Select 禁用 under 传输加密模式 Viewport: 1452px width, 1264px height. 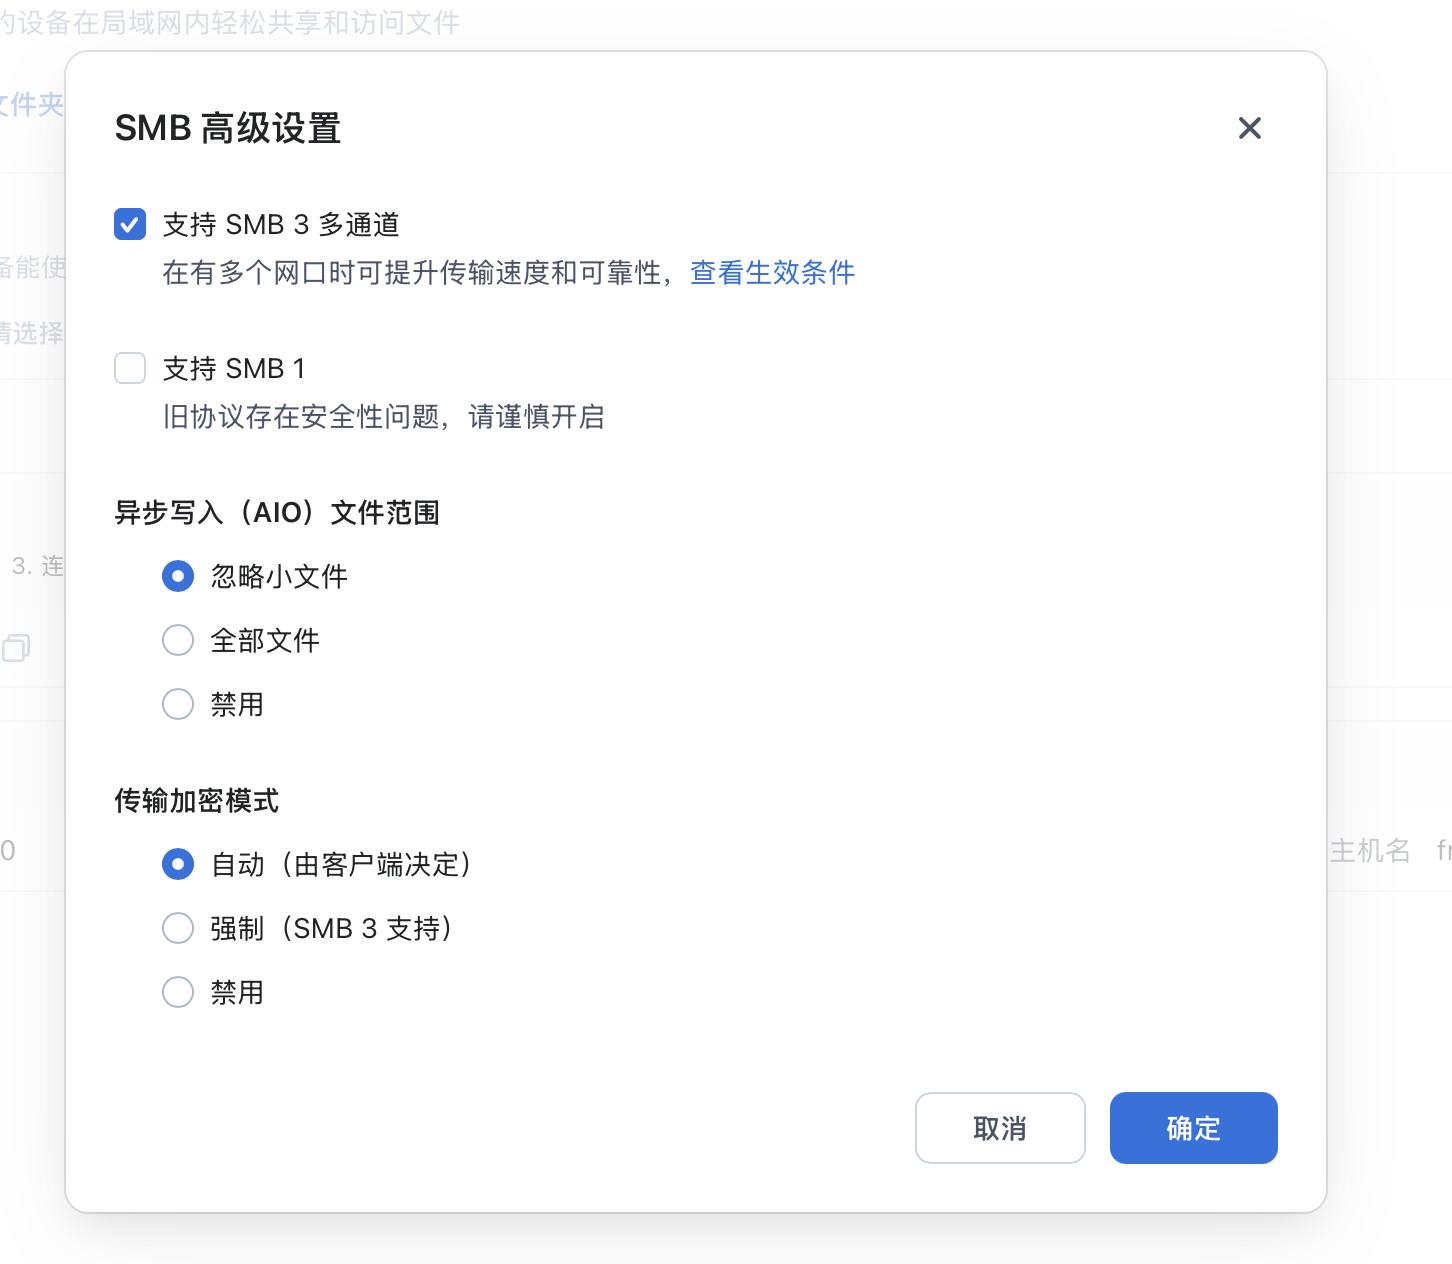coord(178,992)
